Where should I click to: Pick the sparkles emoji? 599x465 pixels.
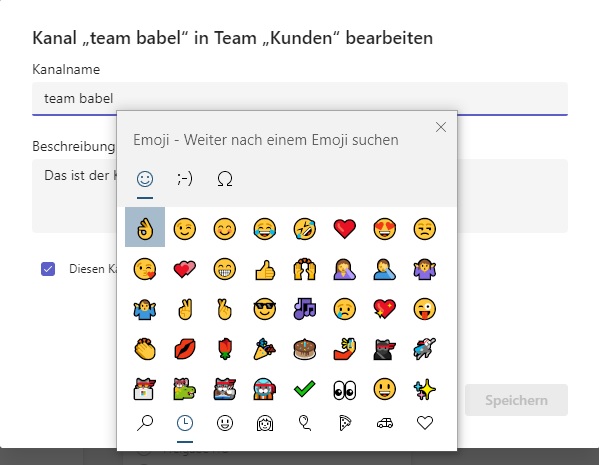[x=424, y=389]
